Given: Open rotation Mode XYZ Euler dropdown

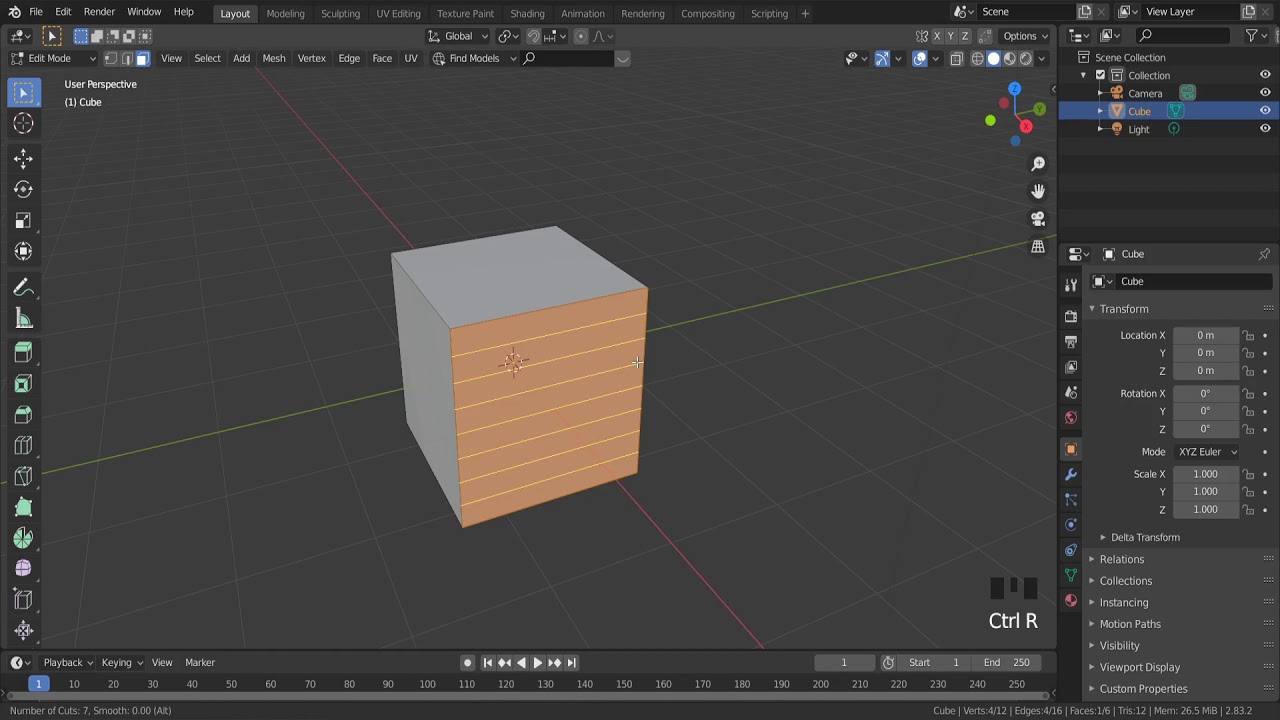Looking at the screenshot, I should 1207,452.
